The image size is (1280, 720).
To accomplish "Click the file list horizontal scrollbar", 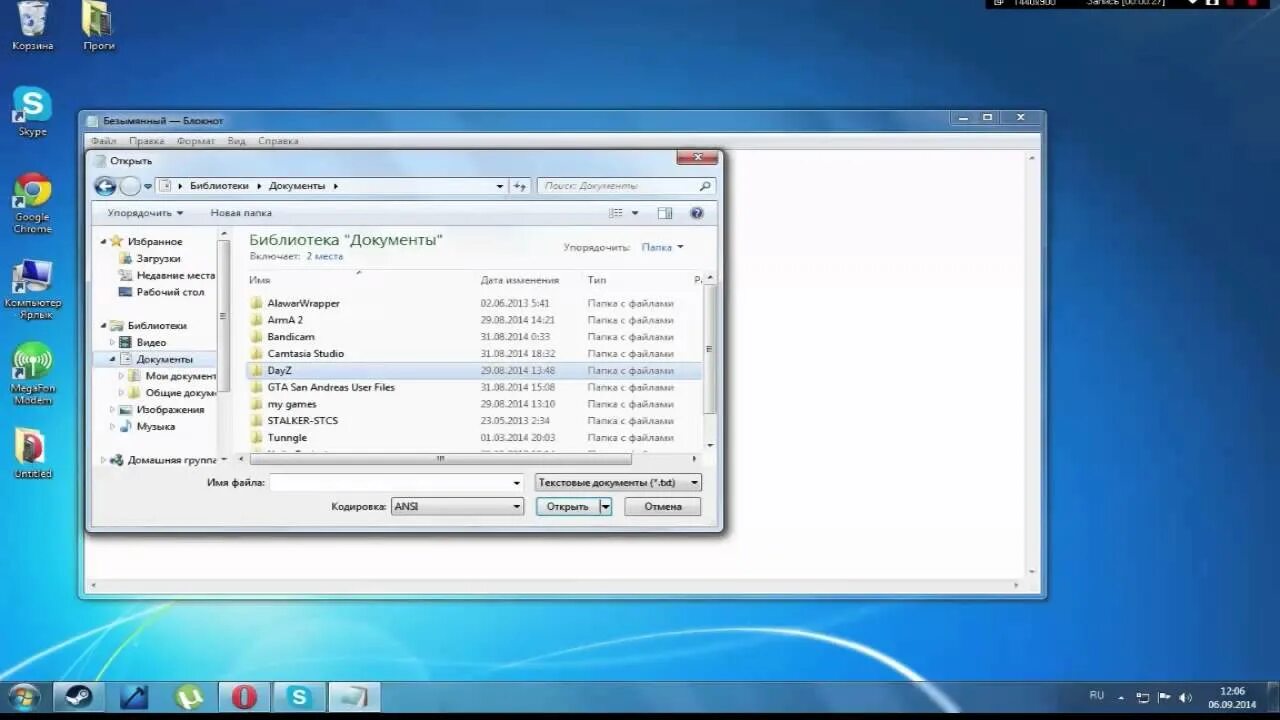I will tap(440, 459).
